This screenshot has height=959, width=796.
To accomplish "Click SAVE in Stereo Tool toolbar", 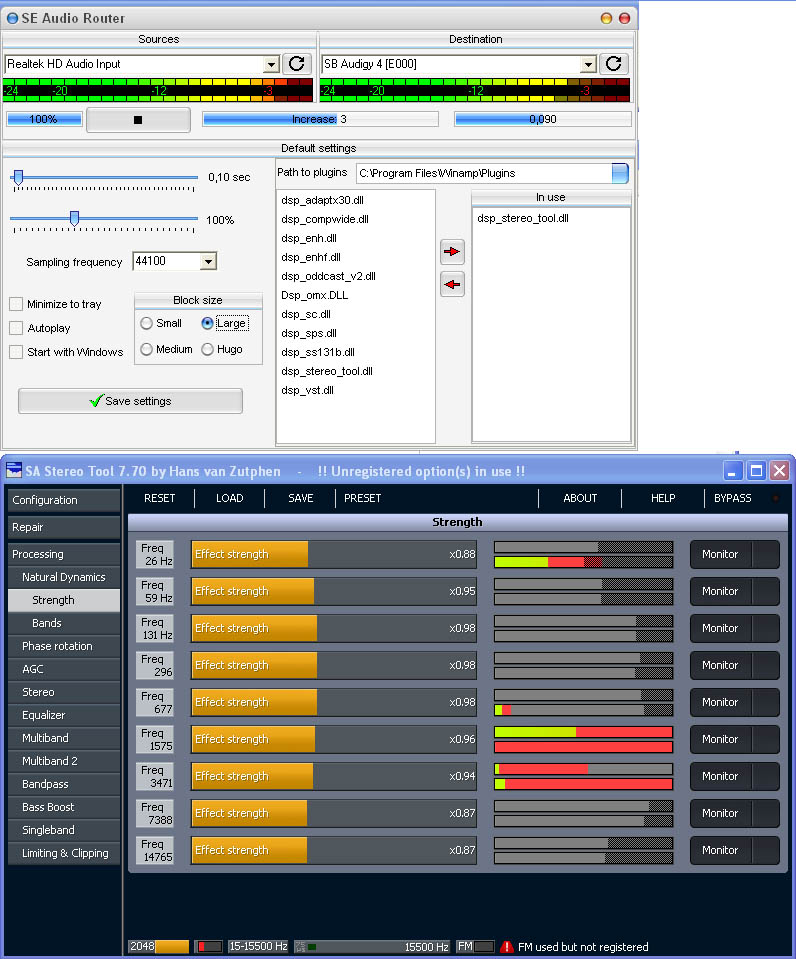I will click(x=300, y=498).
